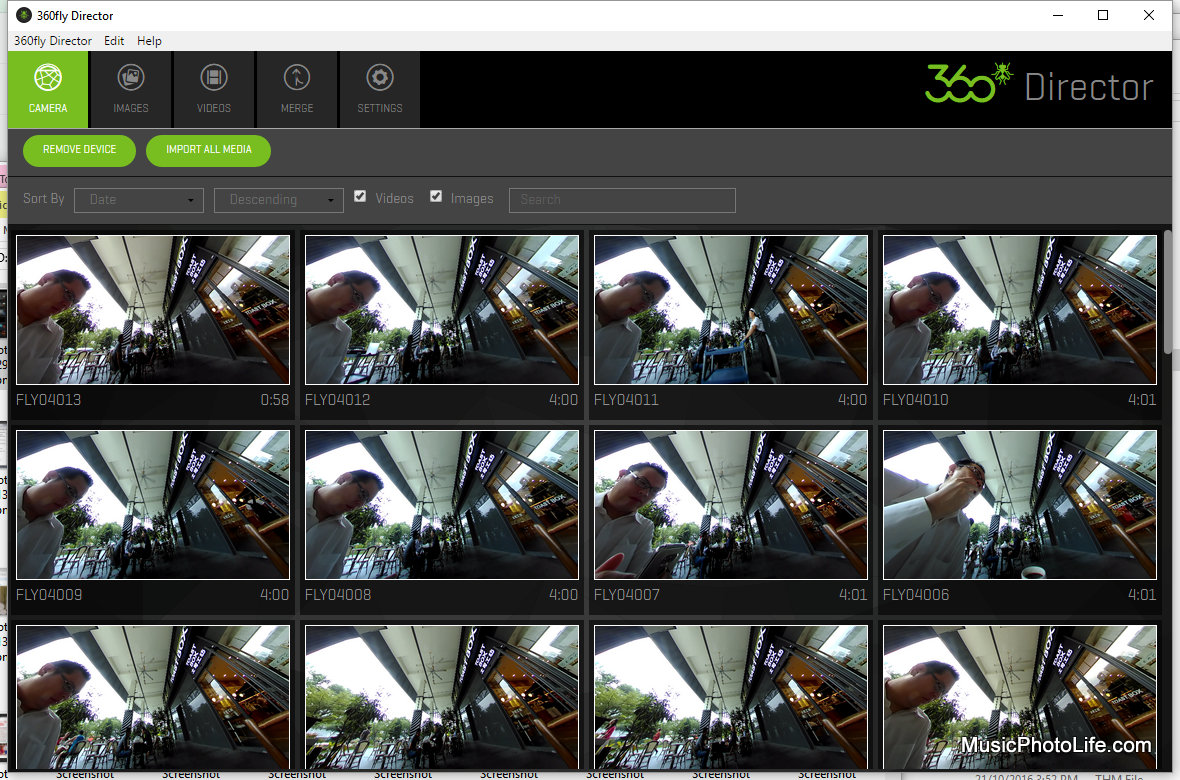Click the FLY04009 file name label

[x=49, y=595]
